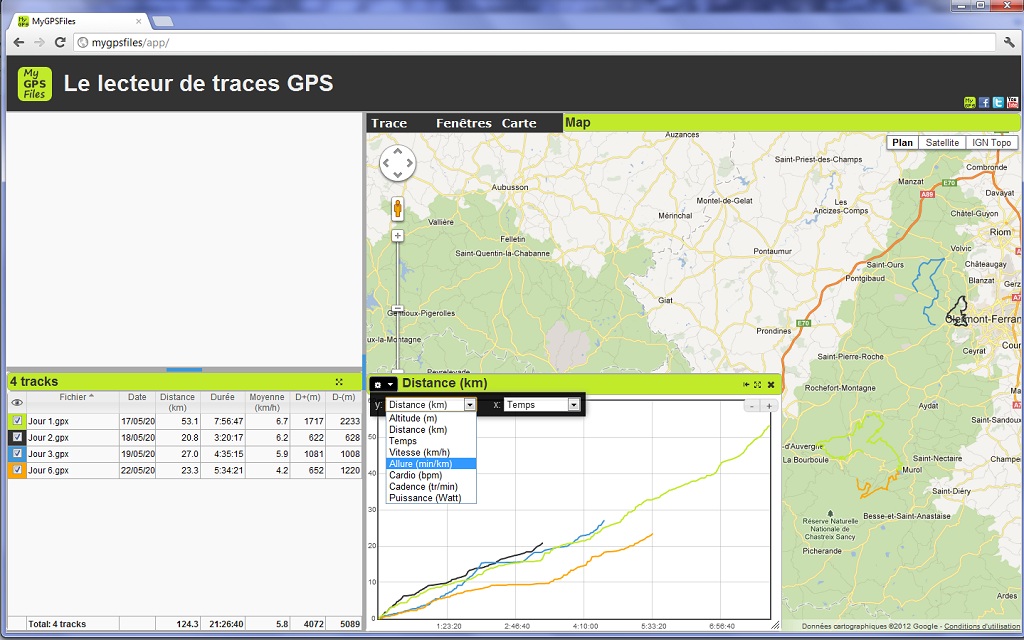The width and height of the screenshot is (1024, 640).
Task: Reload the page with the refresh icon
Action: click(60, 42)
